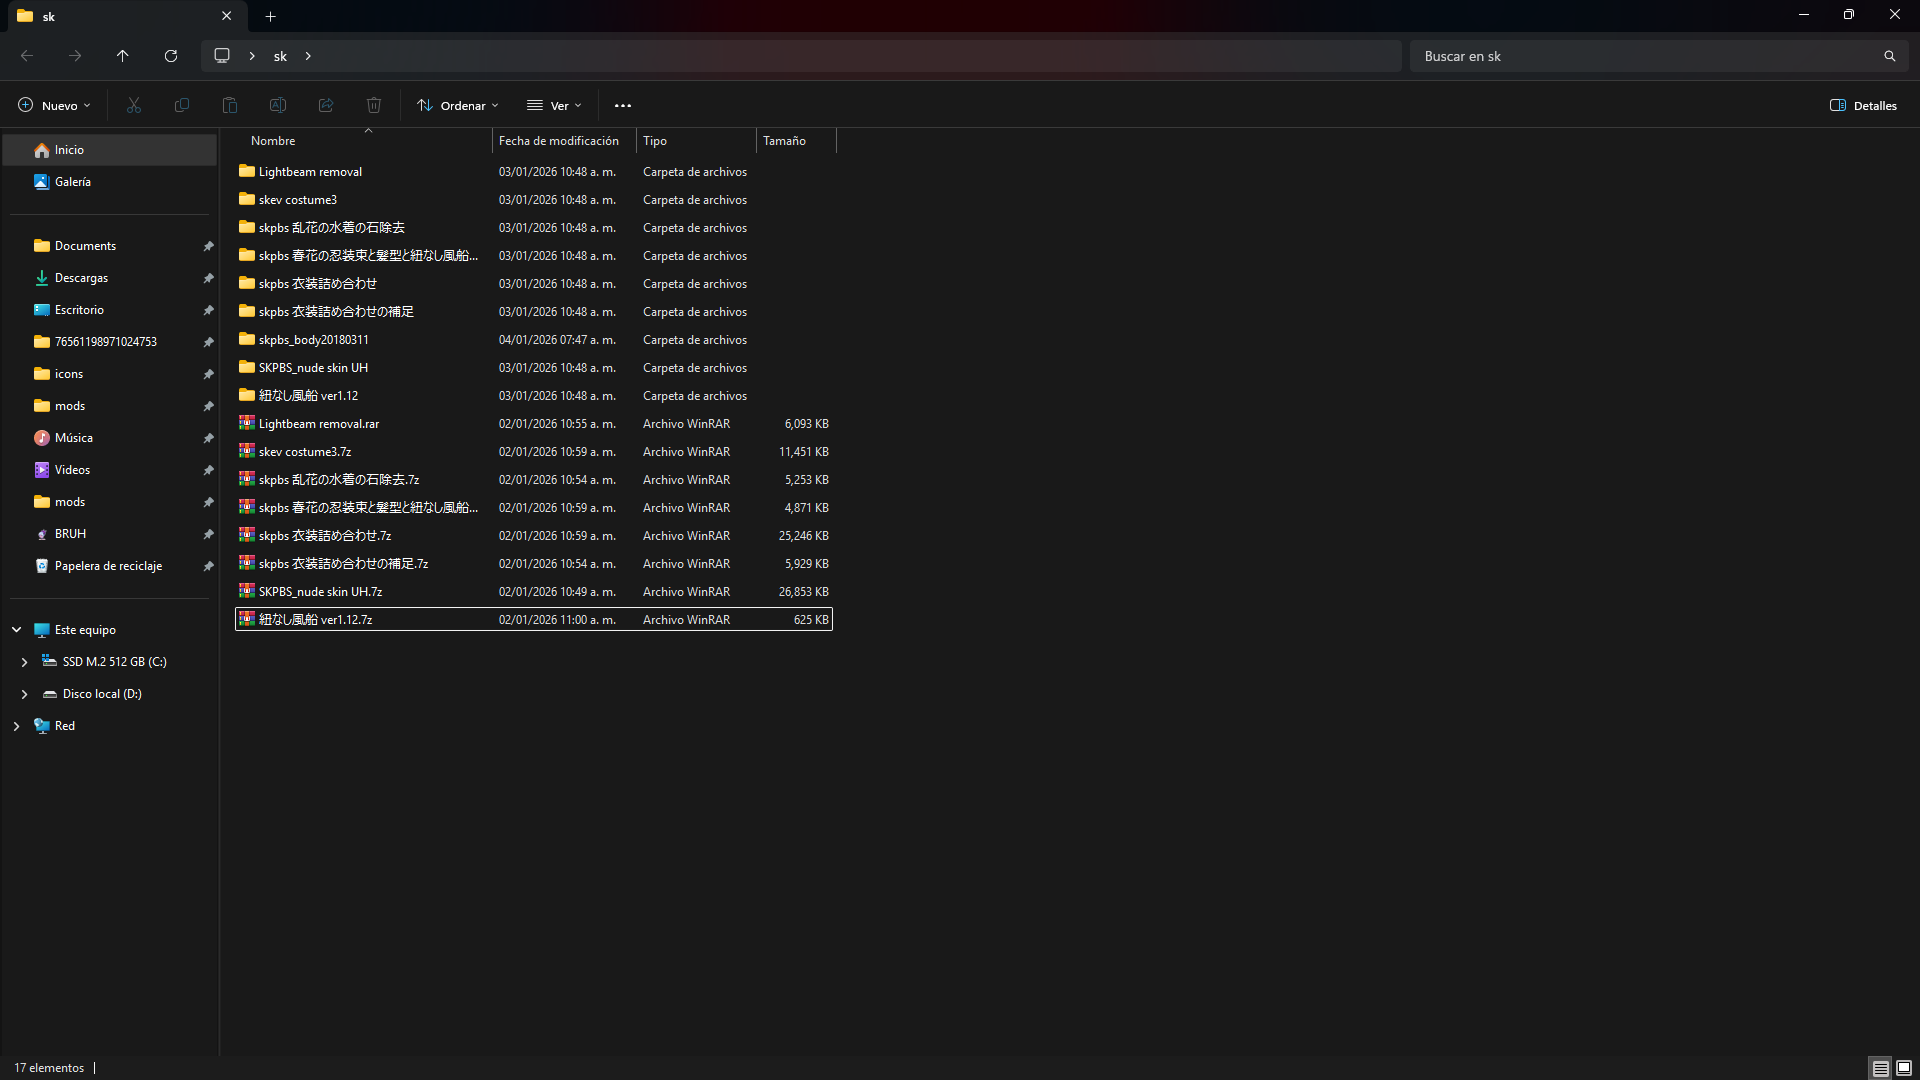Switch to details list view icon in status bar
This screenshot has height=1080, width=1920.
pyautogui.click(x=1881, y=1068)
